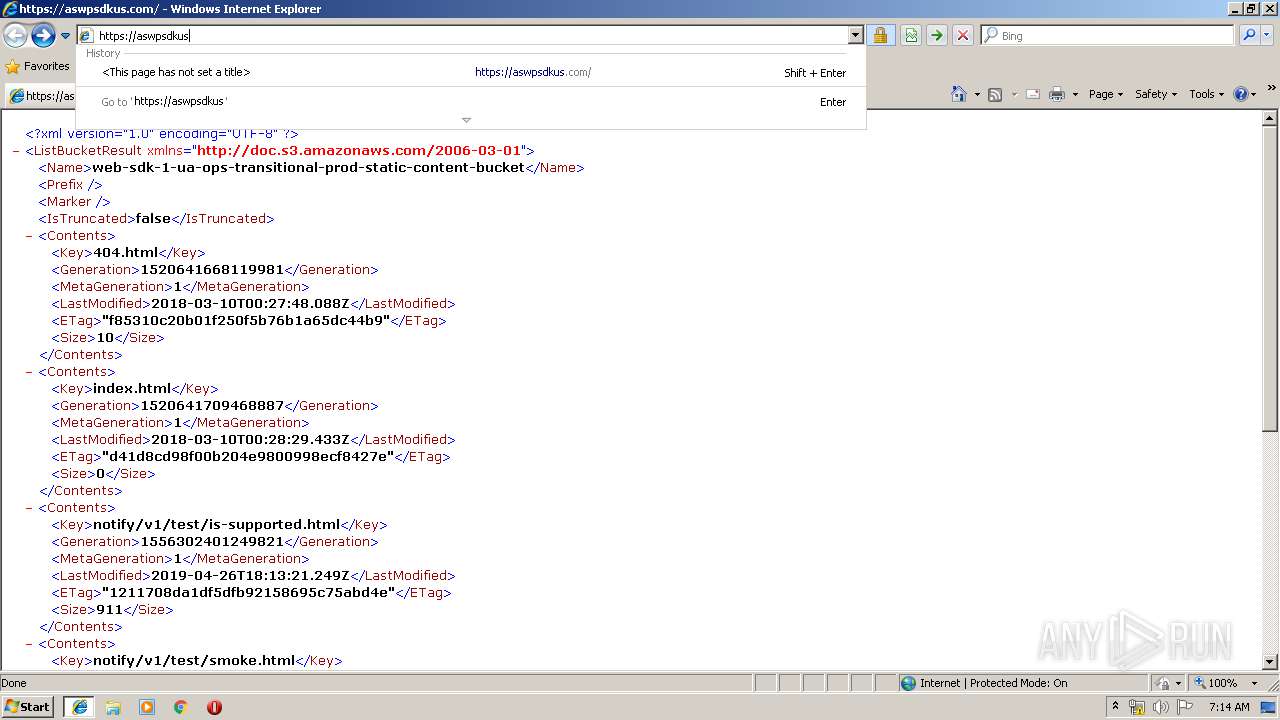Choose Go to 'https://aswpsdkus' suggestion
The width and height of the screenshot is (1280, 720).
click(x=471, y=102)
